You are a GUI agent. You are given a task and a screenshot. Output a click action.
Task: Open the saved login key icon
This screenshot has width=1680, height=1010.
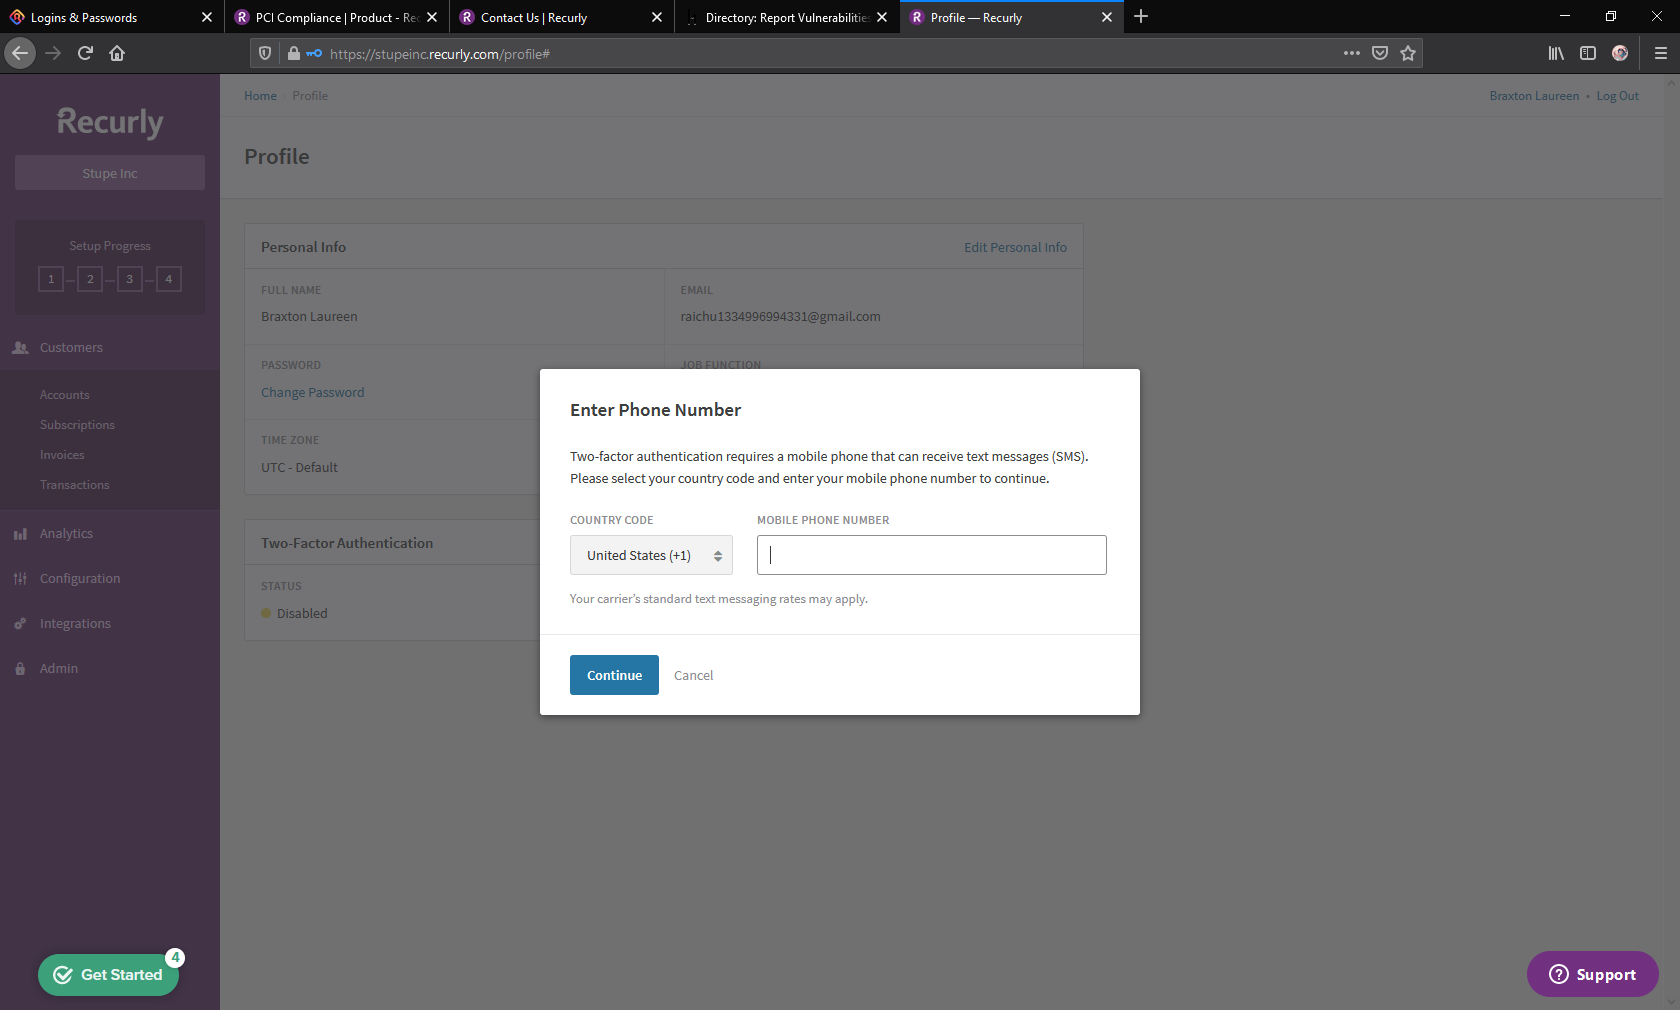click(x=314, y=53)
